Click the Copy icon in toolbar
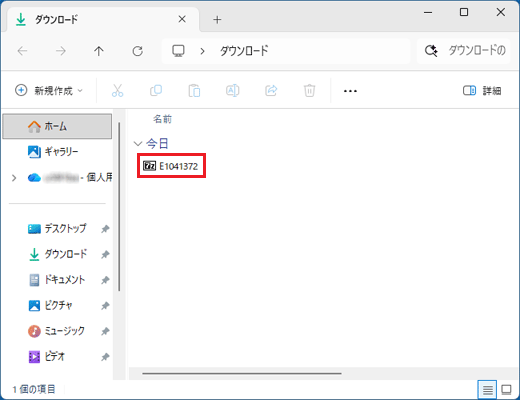This screenshot has width=520, height=400. [156, 90]
